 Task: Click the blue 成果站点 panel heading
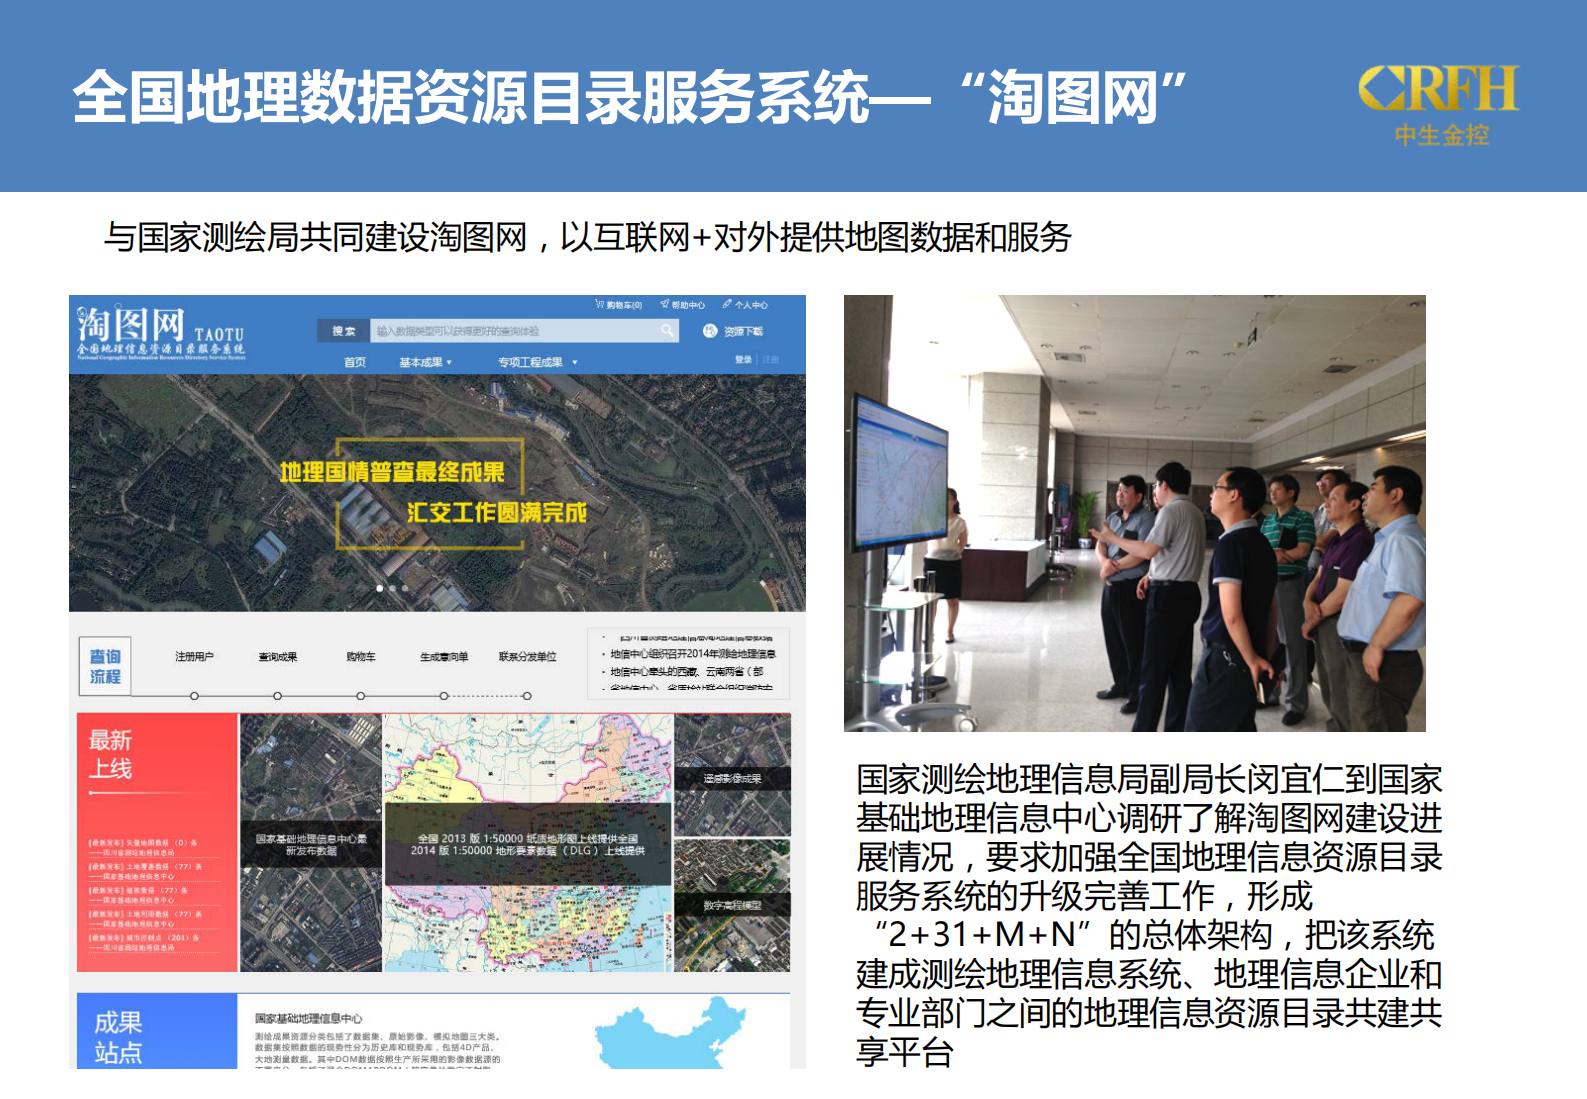[x=118, y=1037]
